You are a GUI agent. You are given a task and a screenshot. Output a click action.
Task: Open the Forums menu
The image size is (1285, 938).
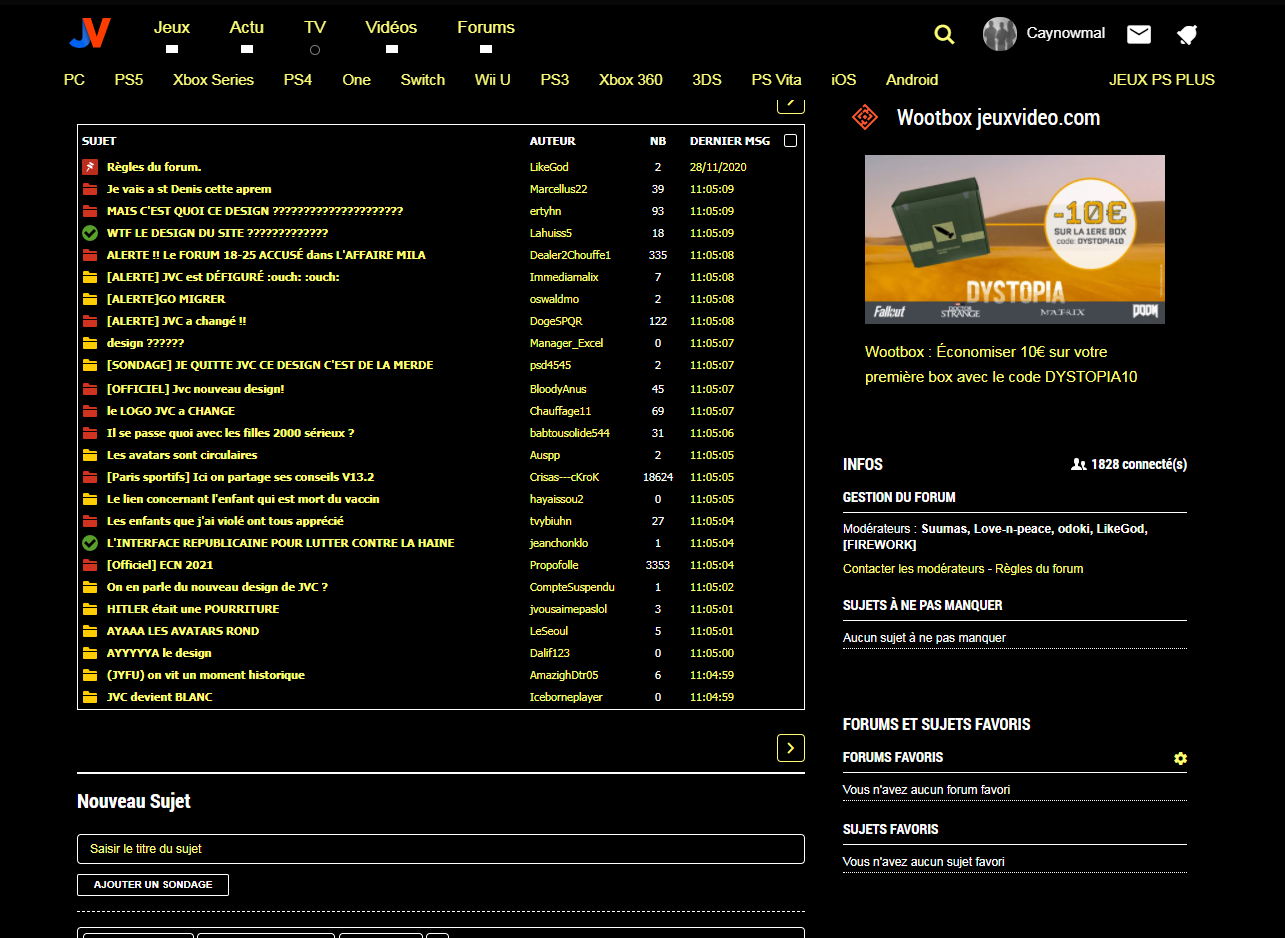(486, 28)
